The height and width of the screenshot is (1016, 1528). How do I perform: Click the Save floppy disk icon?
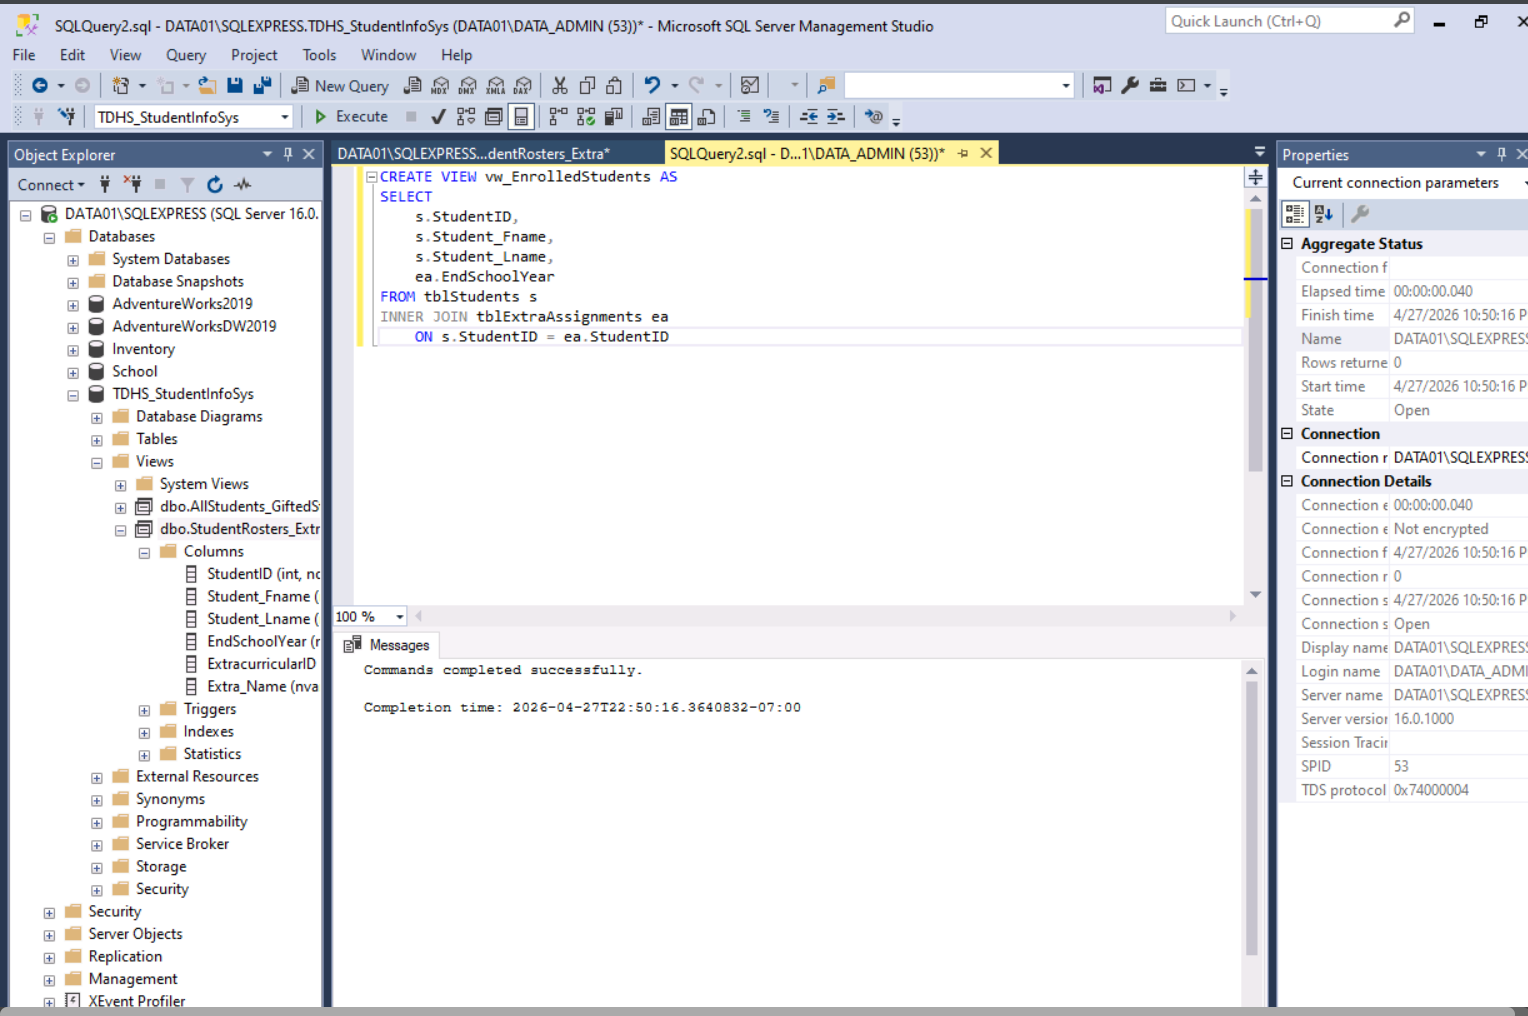235,86
